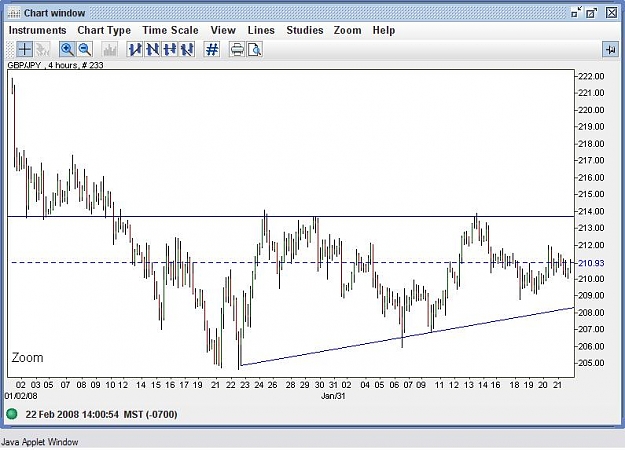Click the '01/02/08' start date label
Screen dimensions: 625x450
click(21, 396)
